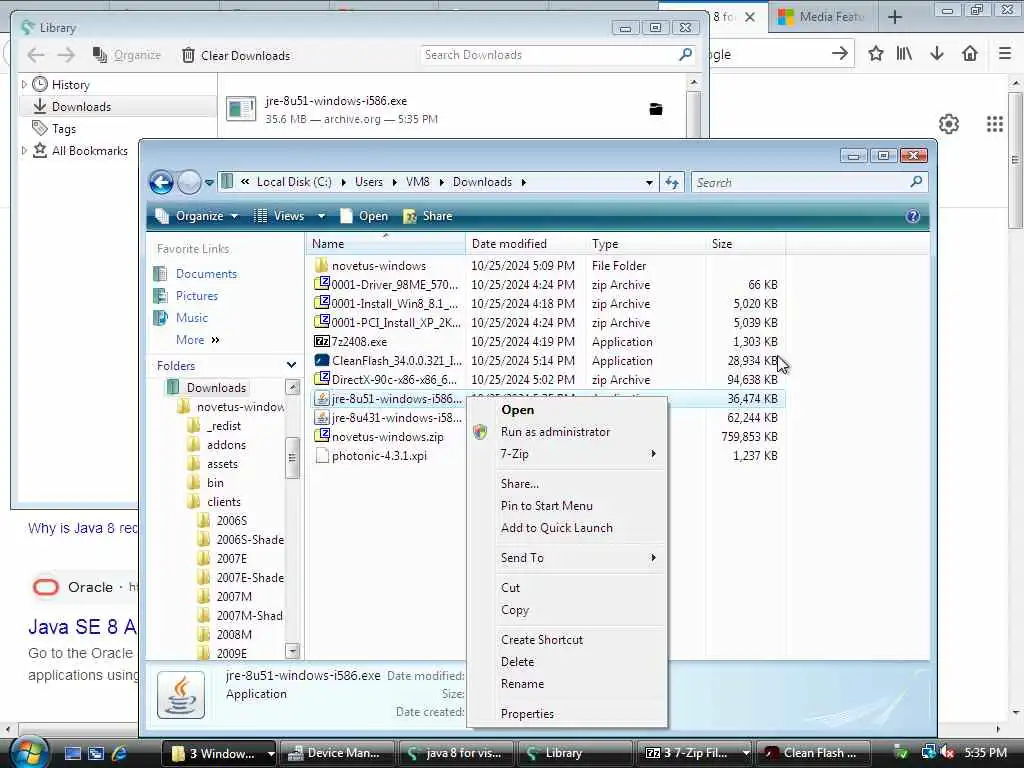Click Search Downloads field in Library window
Image resolution: width=1024 pixels, height=768 pixels.
point(557,55)
